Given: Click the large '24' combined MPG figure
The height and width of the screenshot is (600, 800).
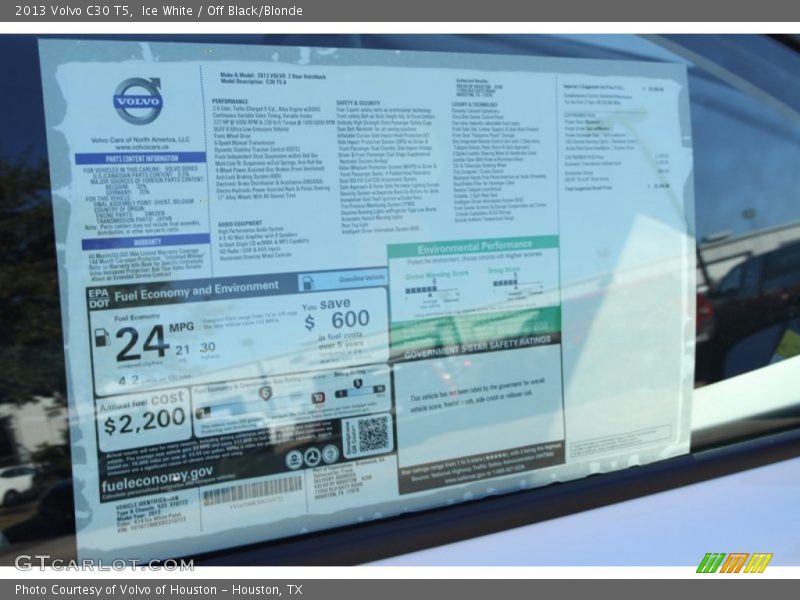Looking at the screenshot, I should click(142, 343).
